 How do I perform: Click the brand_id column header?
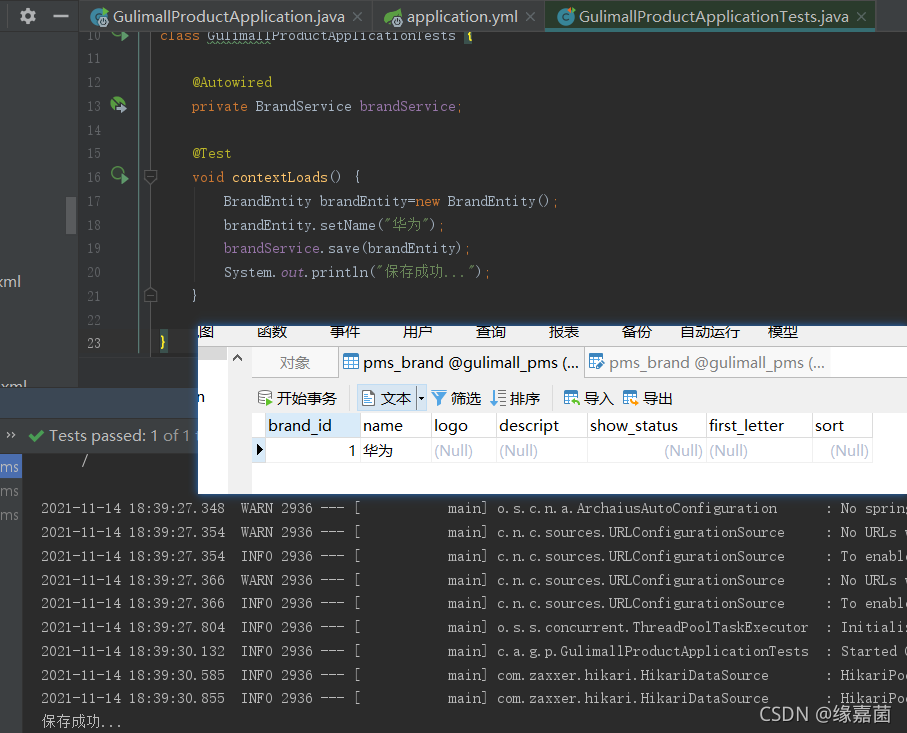click(313, 426)
